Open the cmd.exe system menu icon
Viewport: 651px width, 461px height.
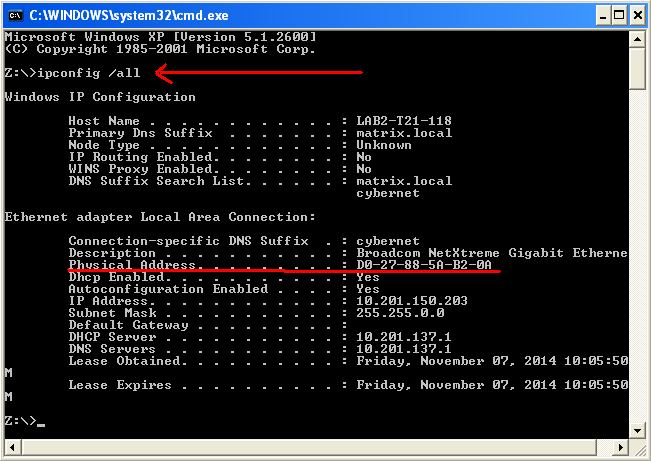click(x=15, y=16)
